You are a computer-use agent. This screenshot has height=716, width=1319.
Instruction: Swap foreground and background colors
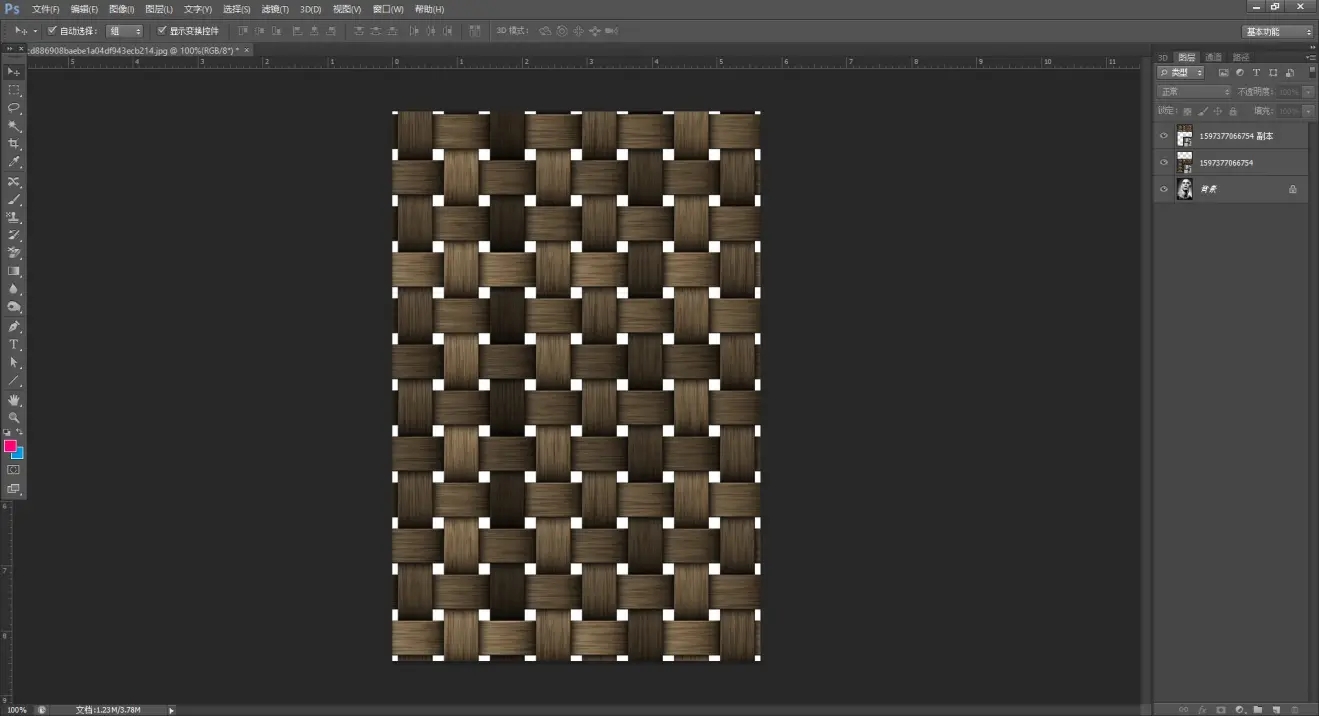20,433
